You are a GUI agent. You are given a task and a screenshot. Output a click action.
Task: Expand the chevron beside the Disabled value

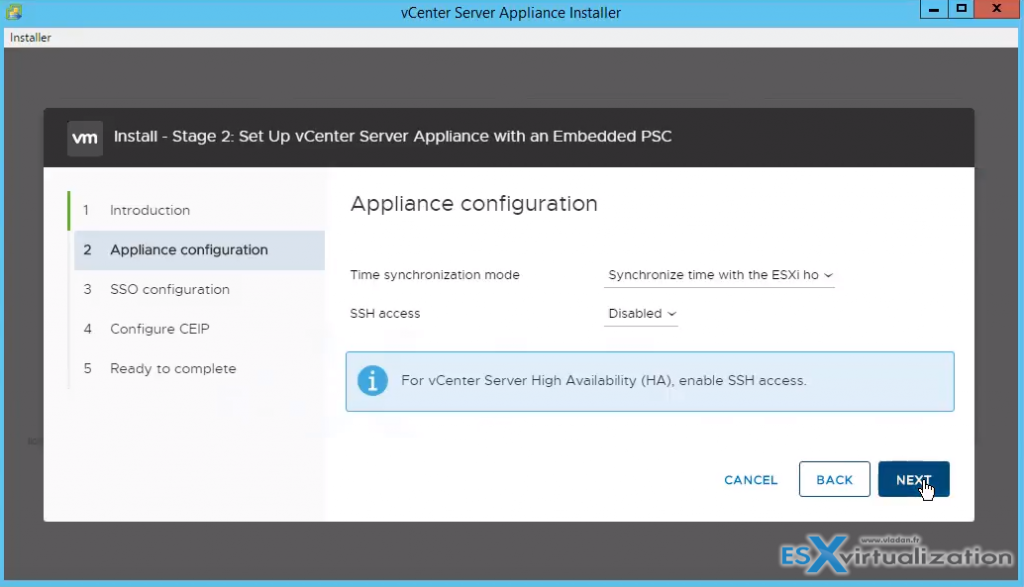coord(672,315)
